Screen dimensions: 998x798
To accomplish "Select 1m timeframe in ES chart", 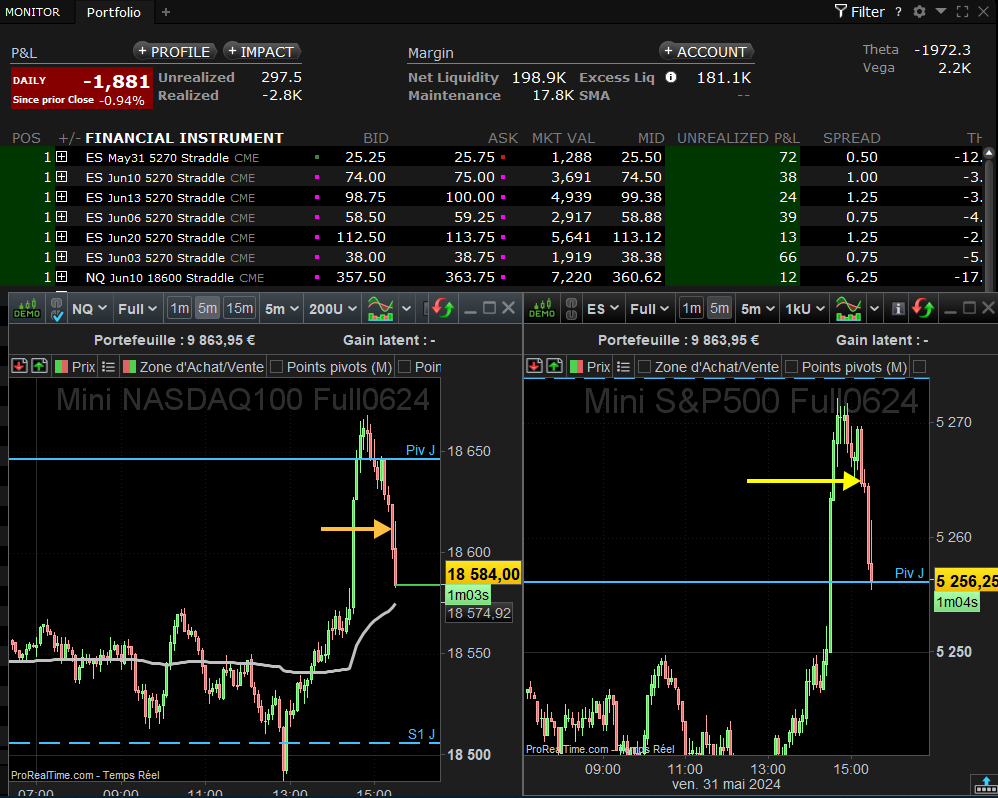I will point(692,309).
